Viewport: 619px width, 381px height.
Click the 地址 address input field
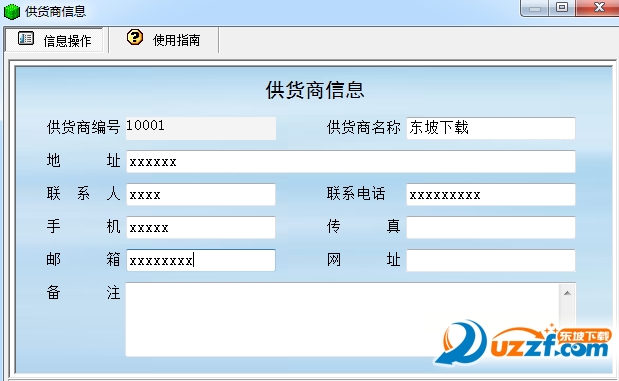click(351, 161)
